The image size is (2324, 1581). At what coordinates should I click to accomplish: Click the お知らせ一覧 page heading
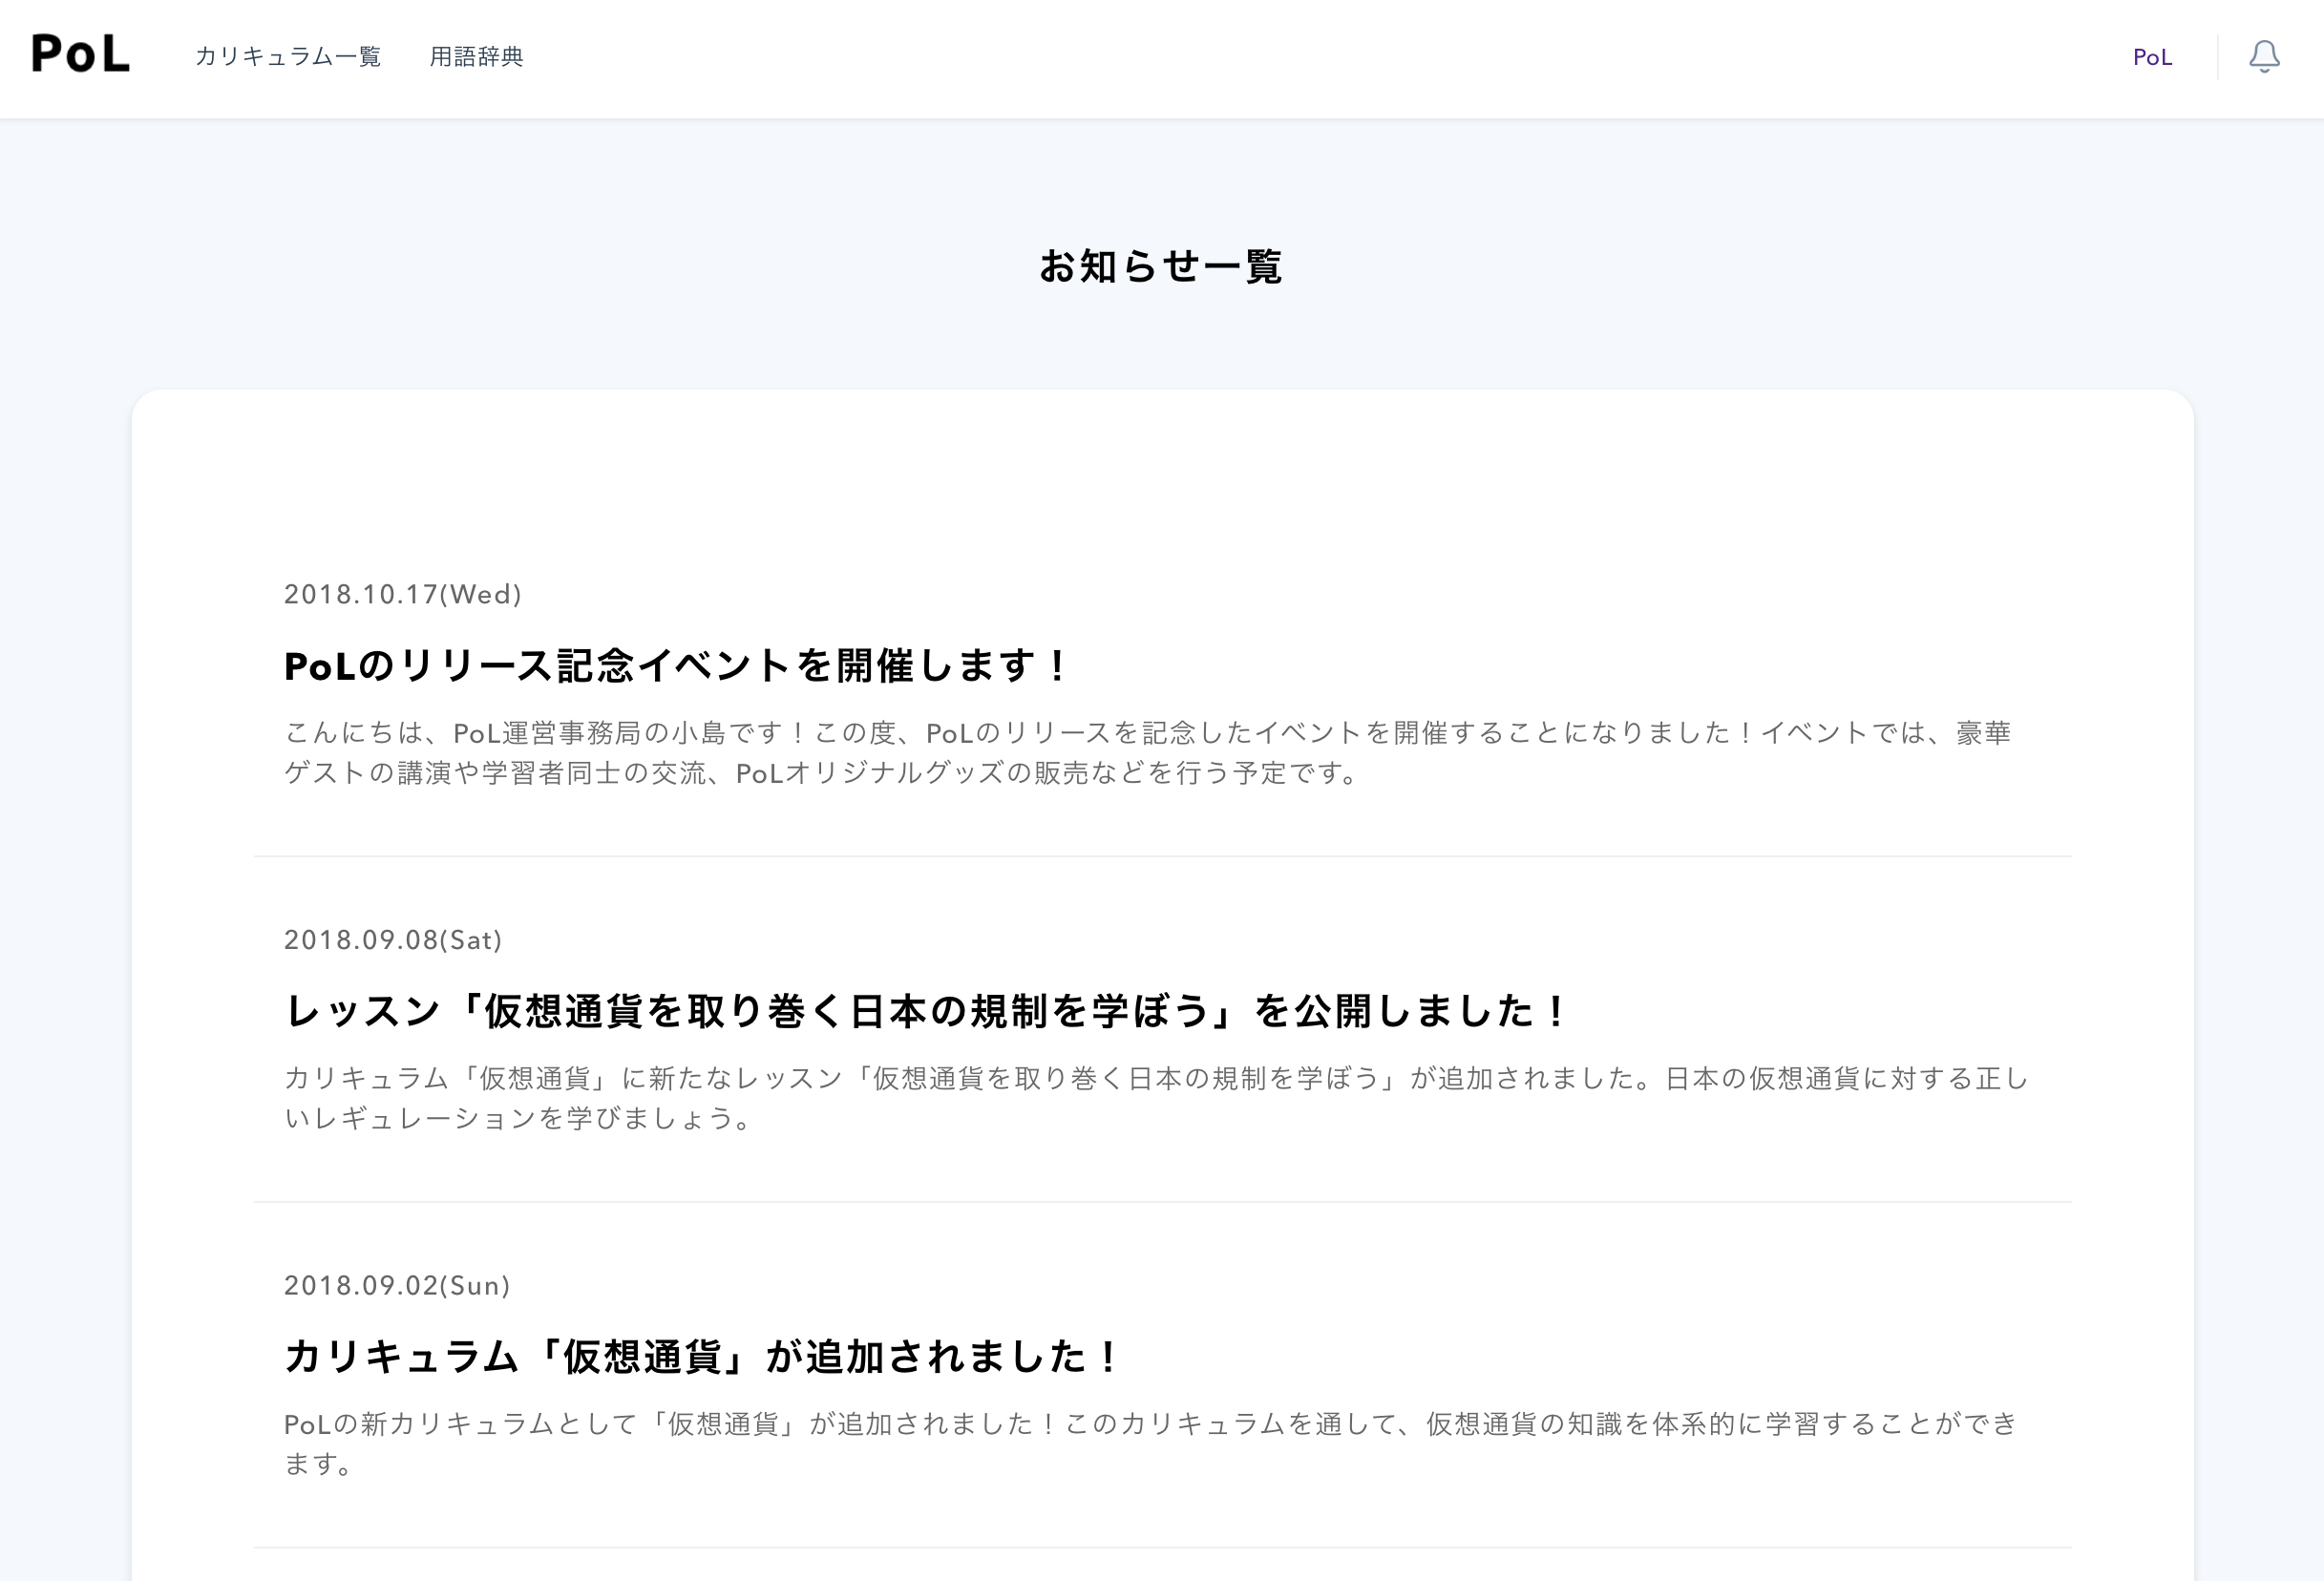[1161, 267]
